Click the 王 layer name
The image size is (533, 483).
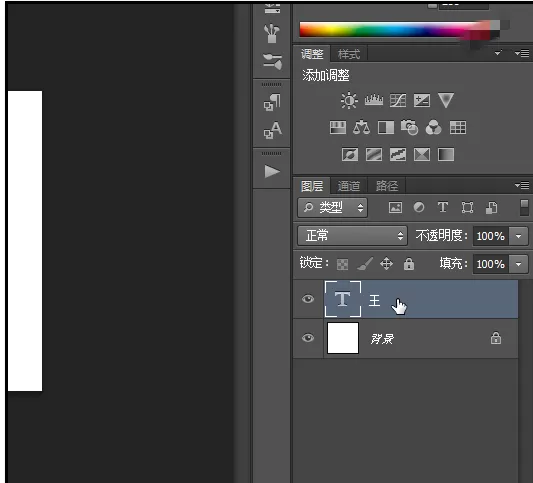[x=375, y=300]
